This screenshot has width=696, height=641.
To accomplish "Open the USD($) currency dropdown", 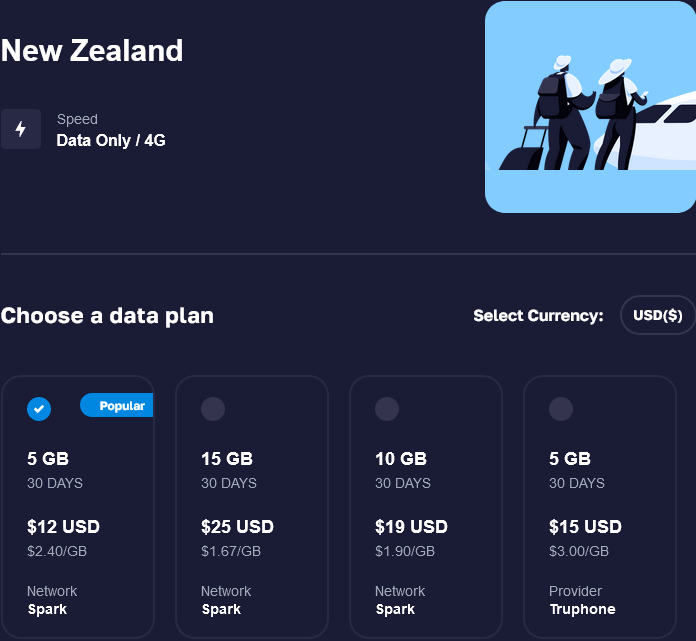I will [657, 315].
